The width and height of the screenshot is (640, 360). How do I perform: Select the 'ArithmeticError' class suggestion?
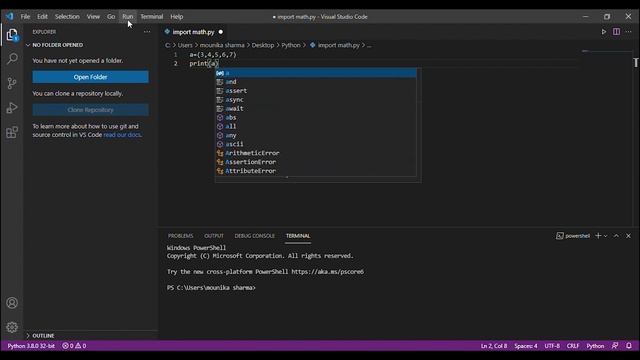(316, 153)
